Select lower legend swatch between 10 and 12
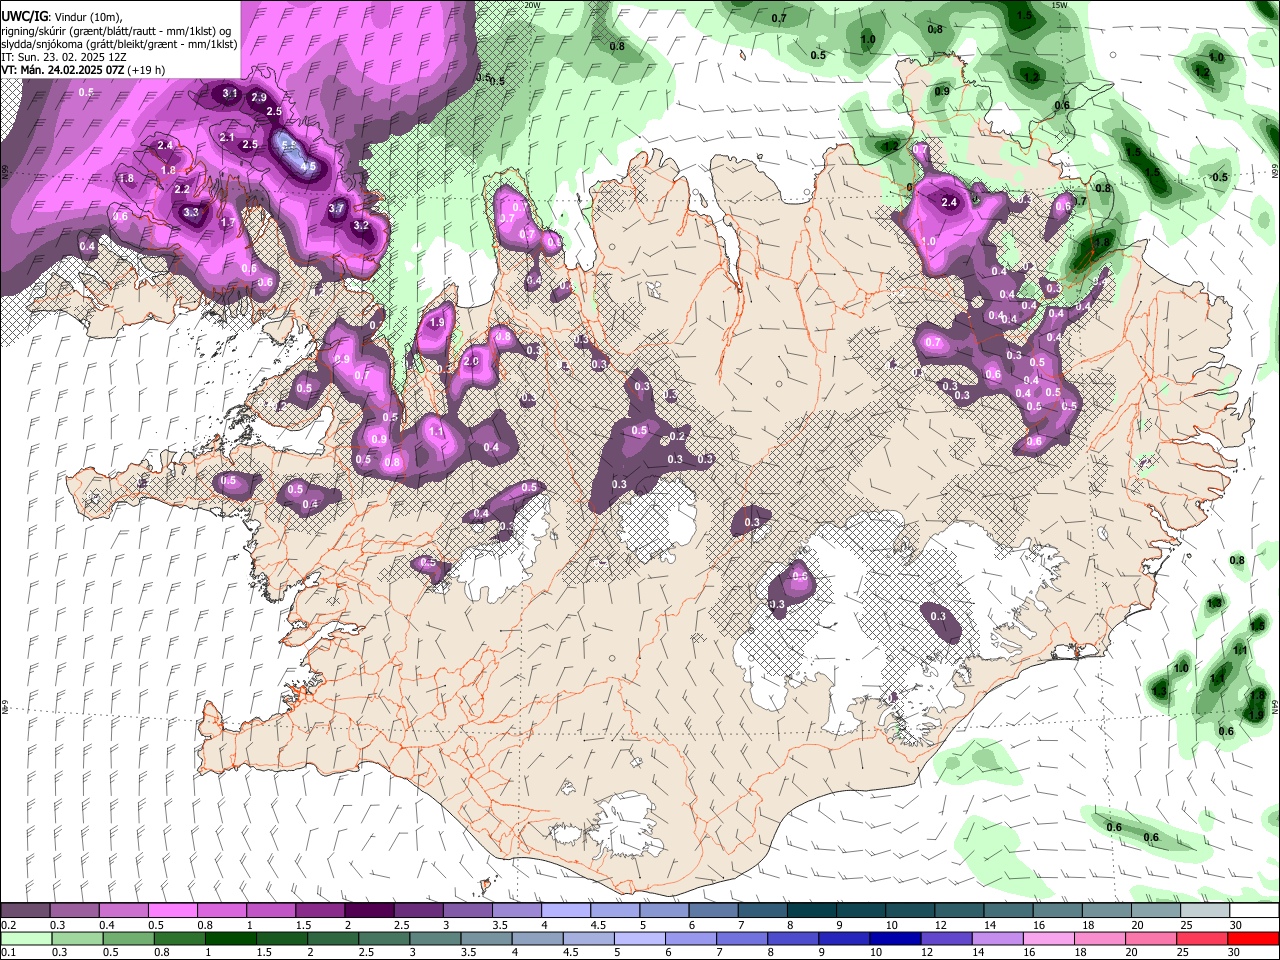 tap(897, 938)
